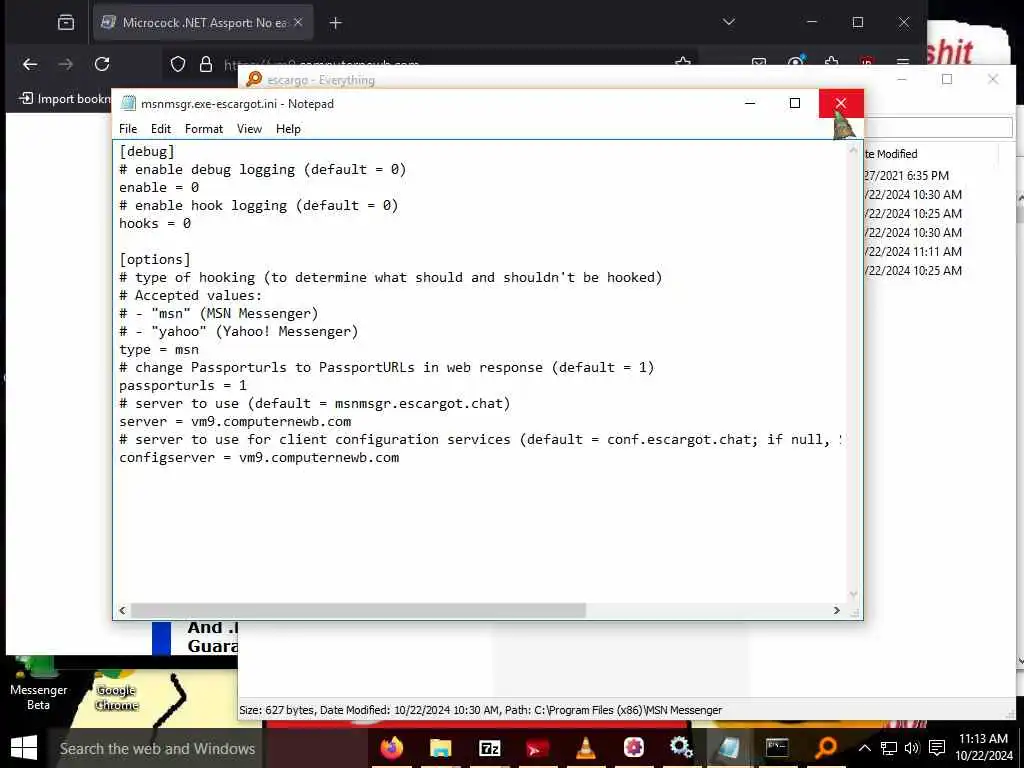Expand the Firefox list-all-tabs chevron
The height and width of the screenshot is (768, 1024).
tap(729, 22)
